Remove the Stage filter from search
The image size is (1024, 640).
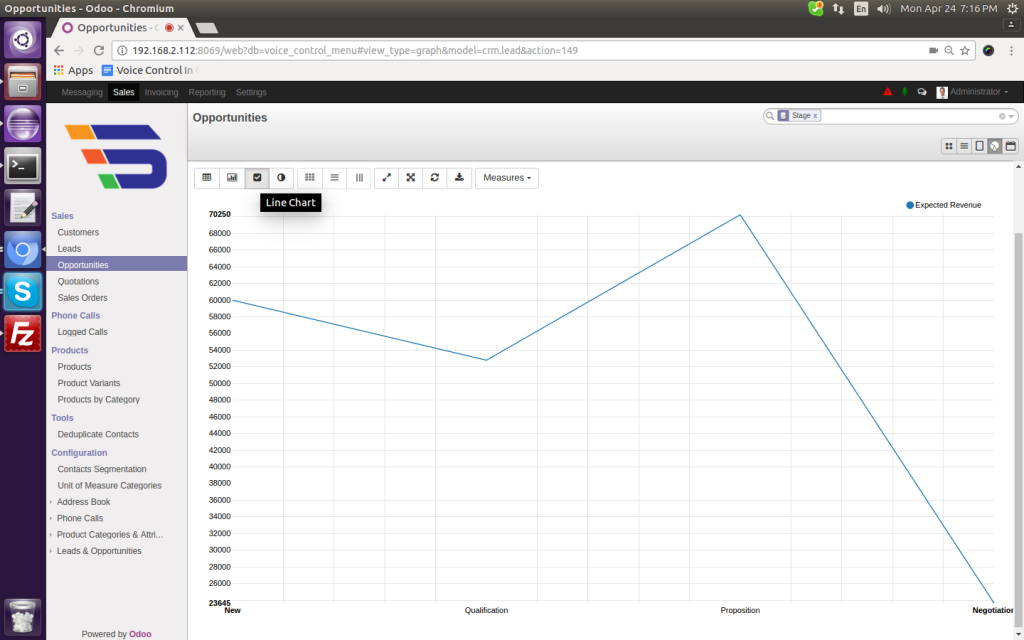(x=815, y=116)
